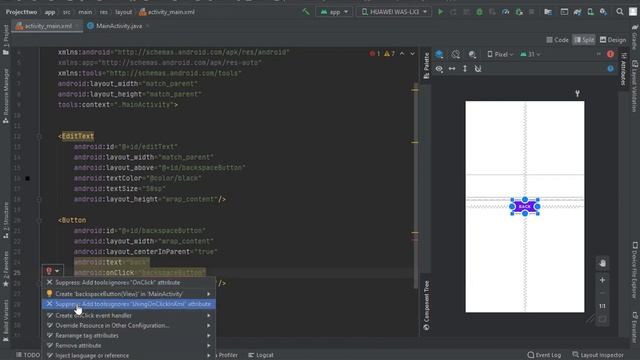This screenshot has height=360, width=640.
Task: Toggle night mode preview icon
Action: pyautogui.click(x=472, y=54)
